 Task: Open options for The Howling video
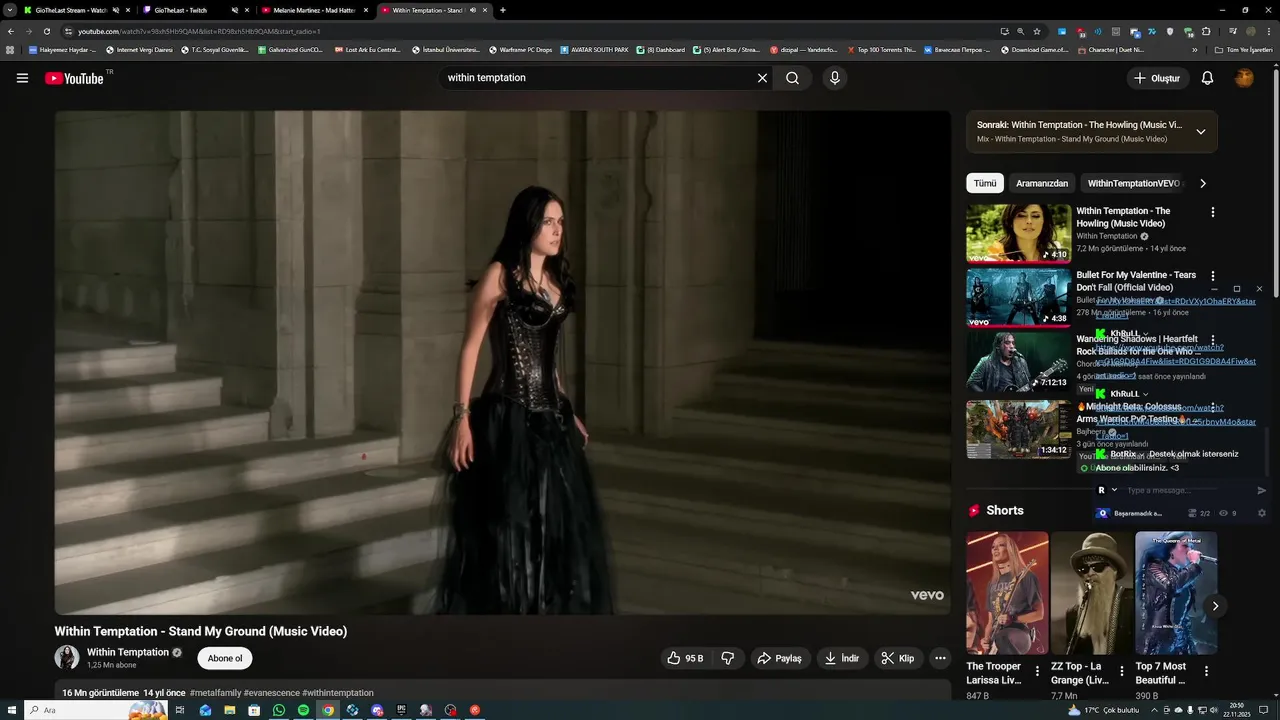point(1213,212)
